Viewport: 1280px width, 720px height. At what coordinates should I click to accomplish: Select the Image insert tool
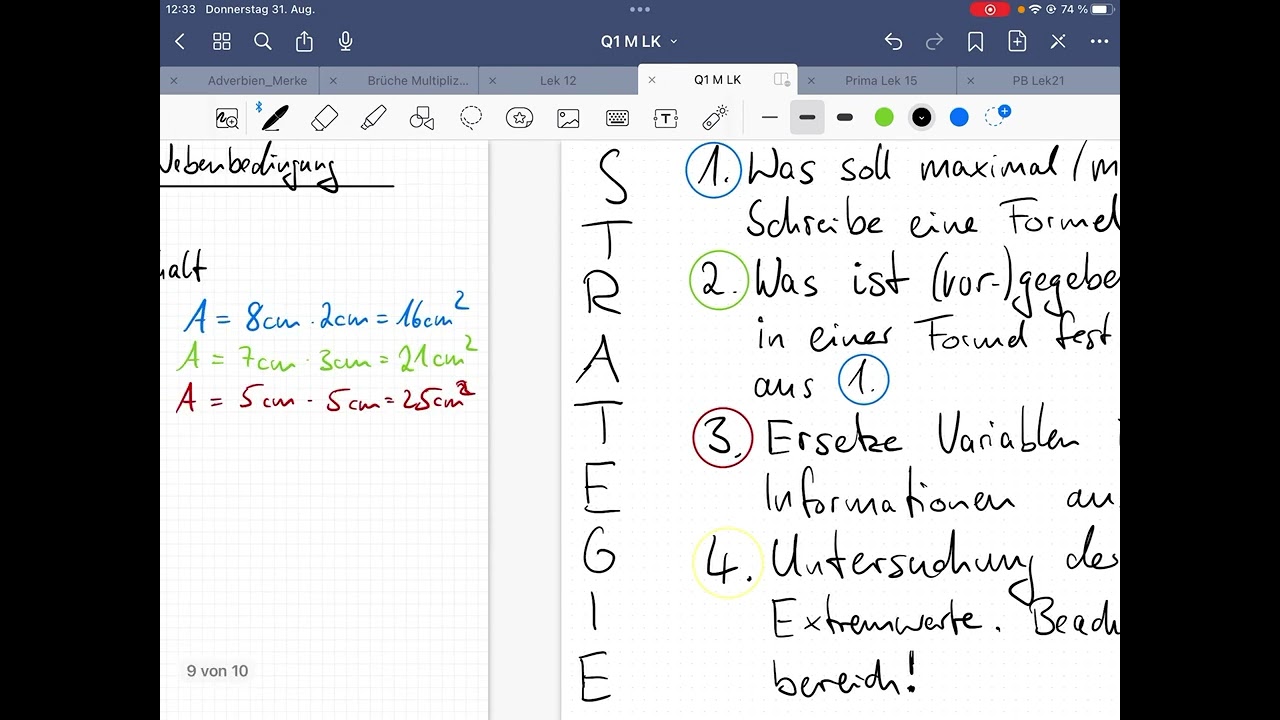point(568,118)
